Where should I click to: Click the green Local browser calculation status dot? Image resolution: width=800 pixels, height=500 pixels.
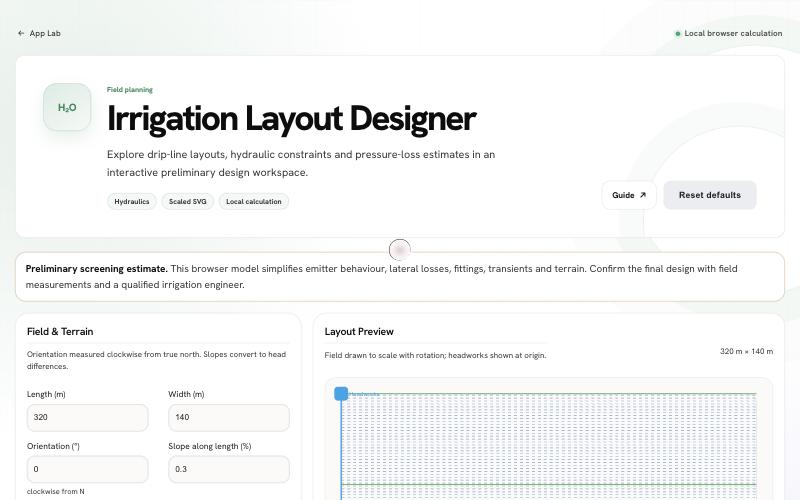pyautogui.click(x=678, y=34)
